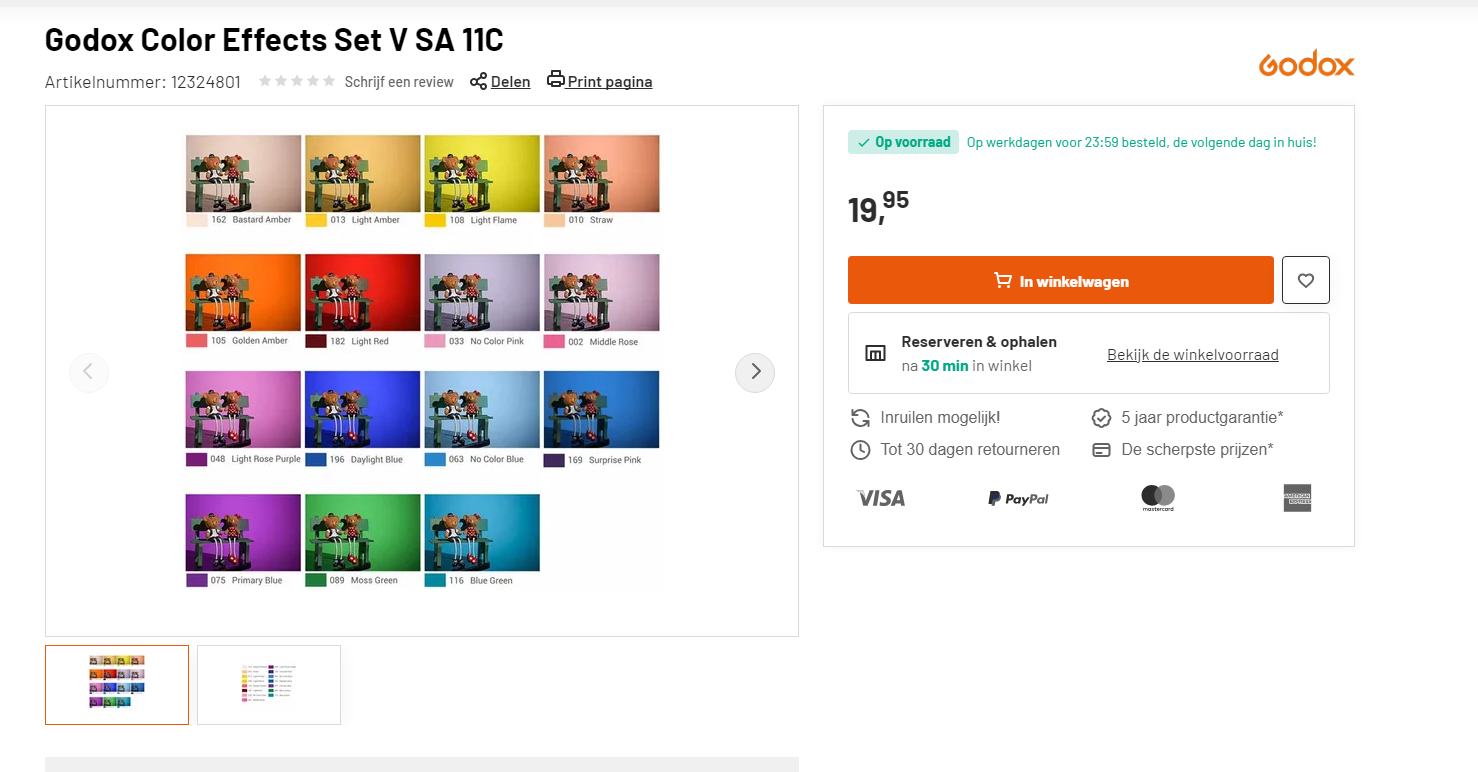
Task: Click the PayPal payment logo
Action: pyautogui.click(x=1018, y=498)
